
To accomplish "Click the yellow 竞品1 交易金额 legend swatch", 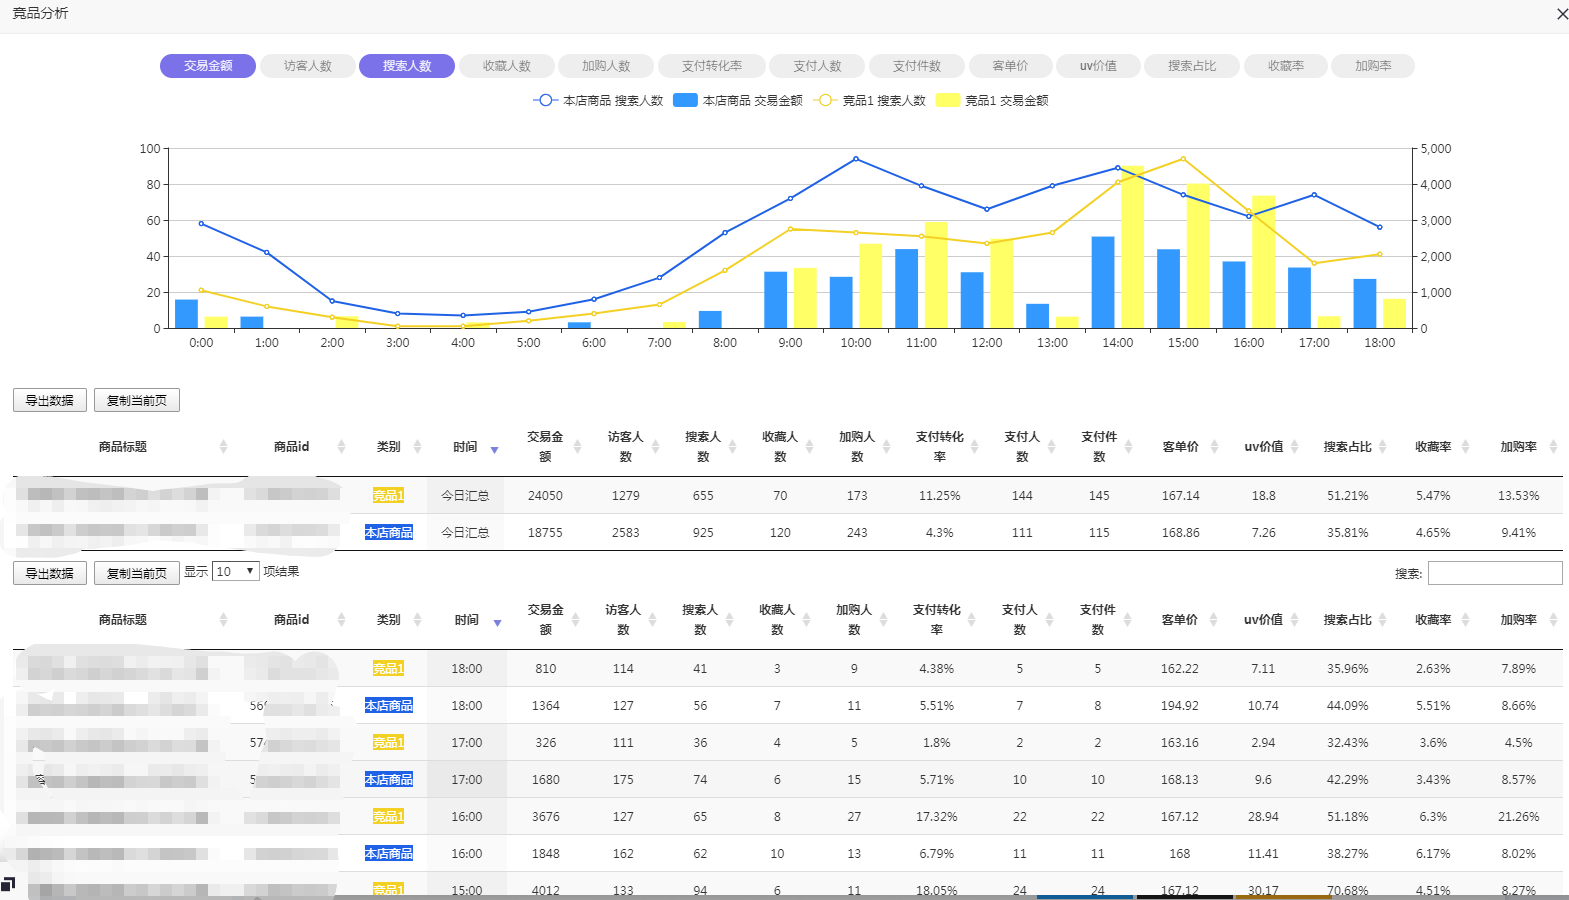I will [x=948, y=100].
